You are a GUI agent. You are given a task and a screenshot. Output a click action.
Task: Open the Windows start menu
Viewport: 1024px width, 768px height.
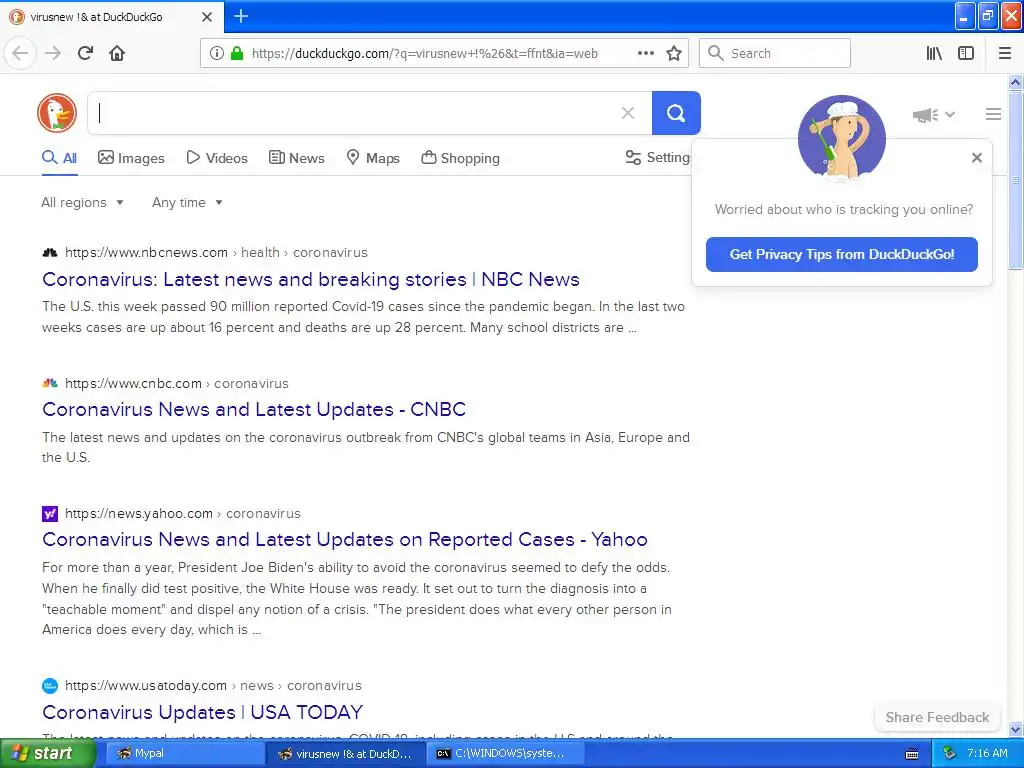click(x=48, y=753)
